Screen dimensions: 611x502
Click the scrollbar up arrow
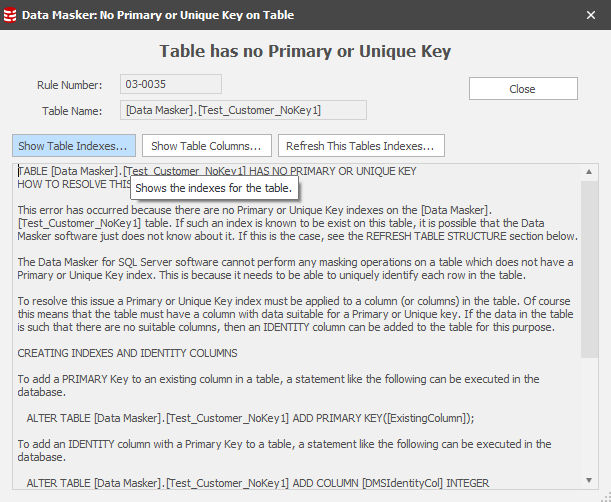(591, 170)
